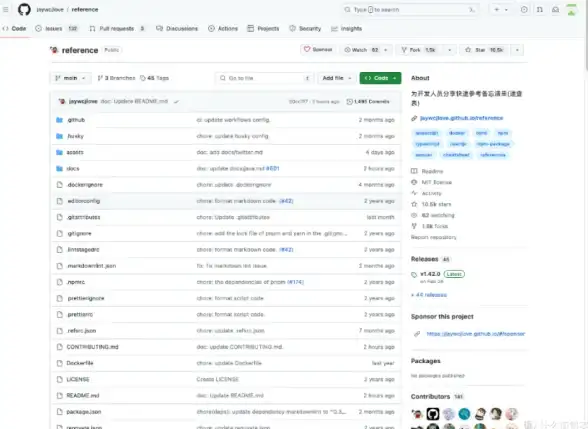This screenshot has height=429, width=588.
Task: Open the issues shortcut icon in header
Action: point(524,9)
